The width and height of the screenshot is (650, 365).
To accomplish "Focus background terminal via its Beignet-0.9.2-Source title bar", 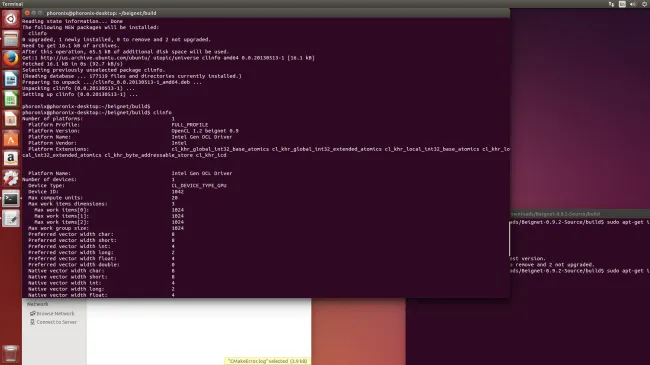I will pos(580,214).
